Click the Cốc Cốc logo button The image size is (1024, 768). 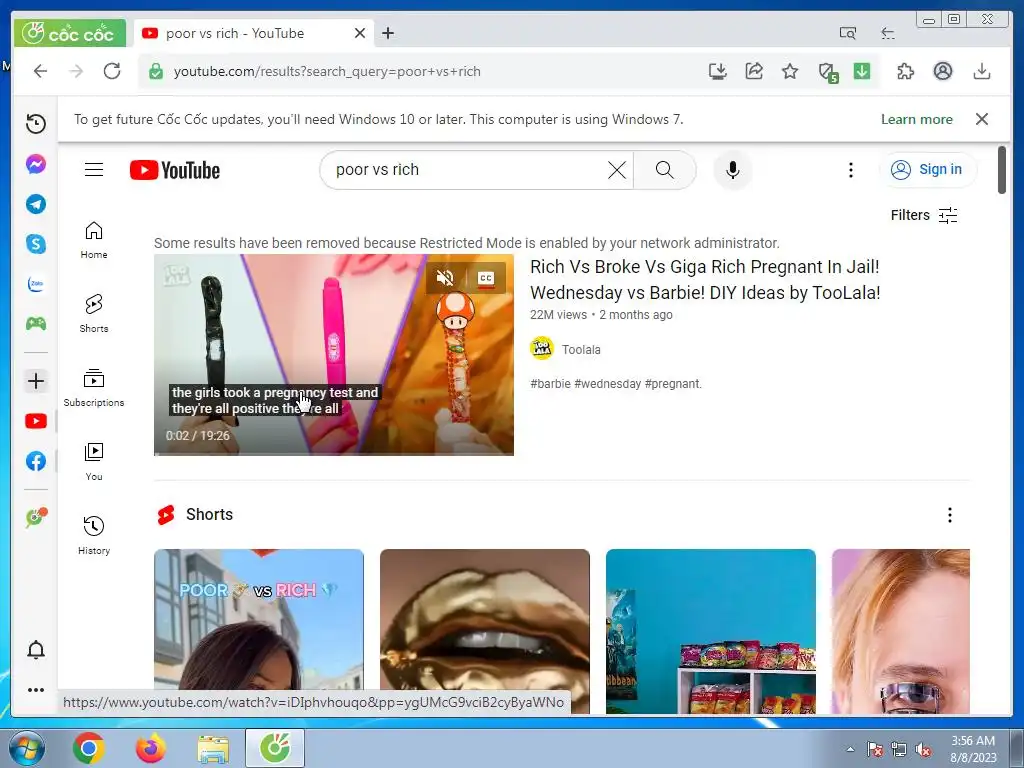70,33
